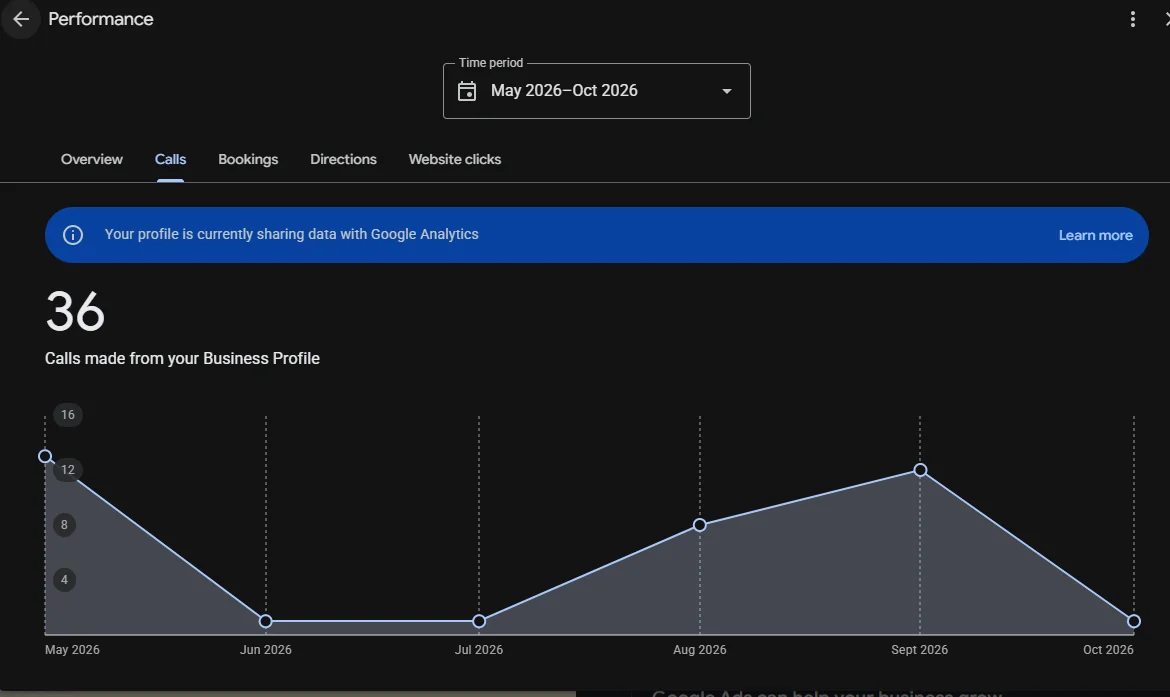Click 'Calls made from your Business Profile' text
The image size is (1170, 697).
(182, 358)
